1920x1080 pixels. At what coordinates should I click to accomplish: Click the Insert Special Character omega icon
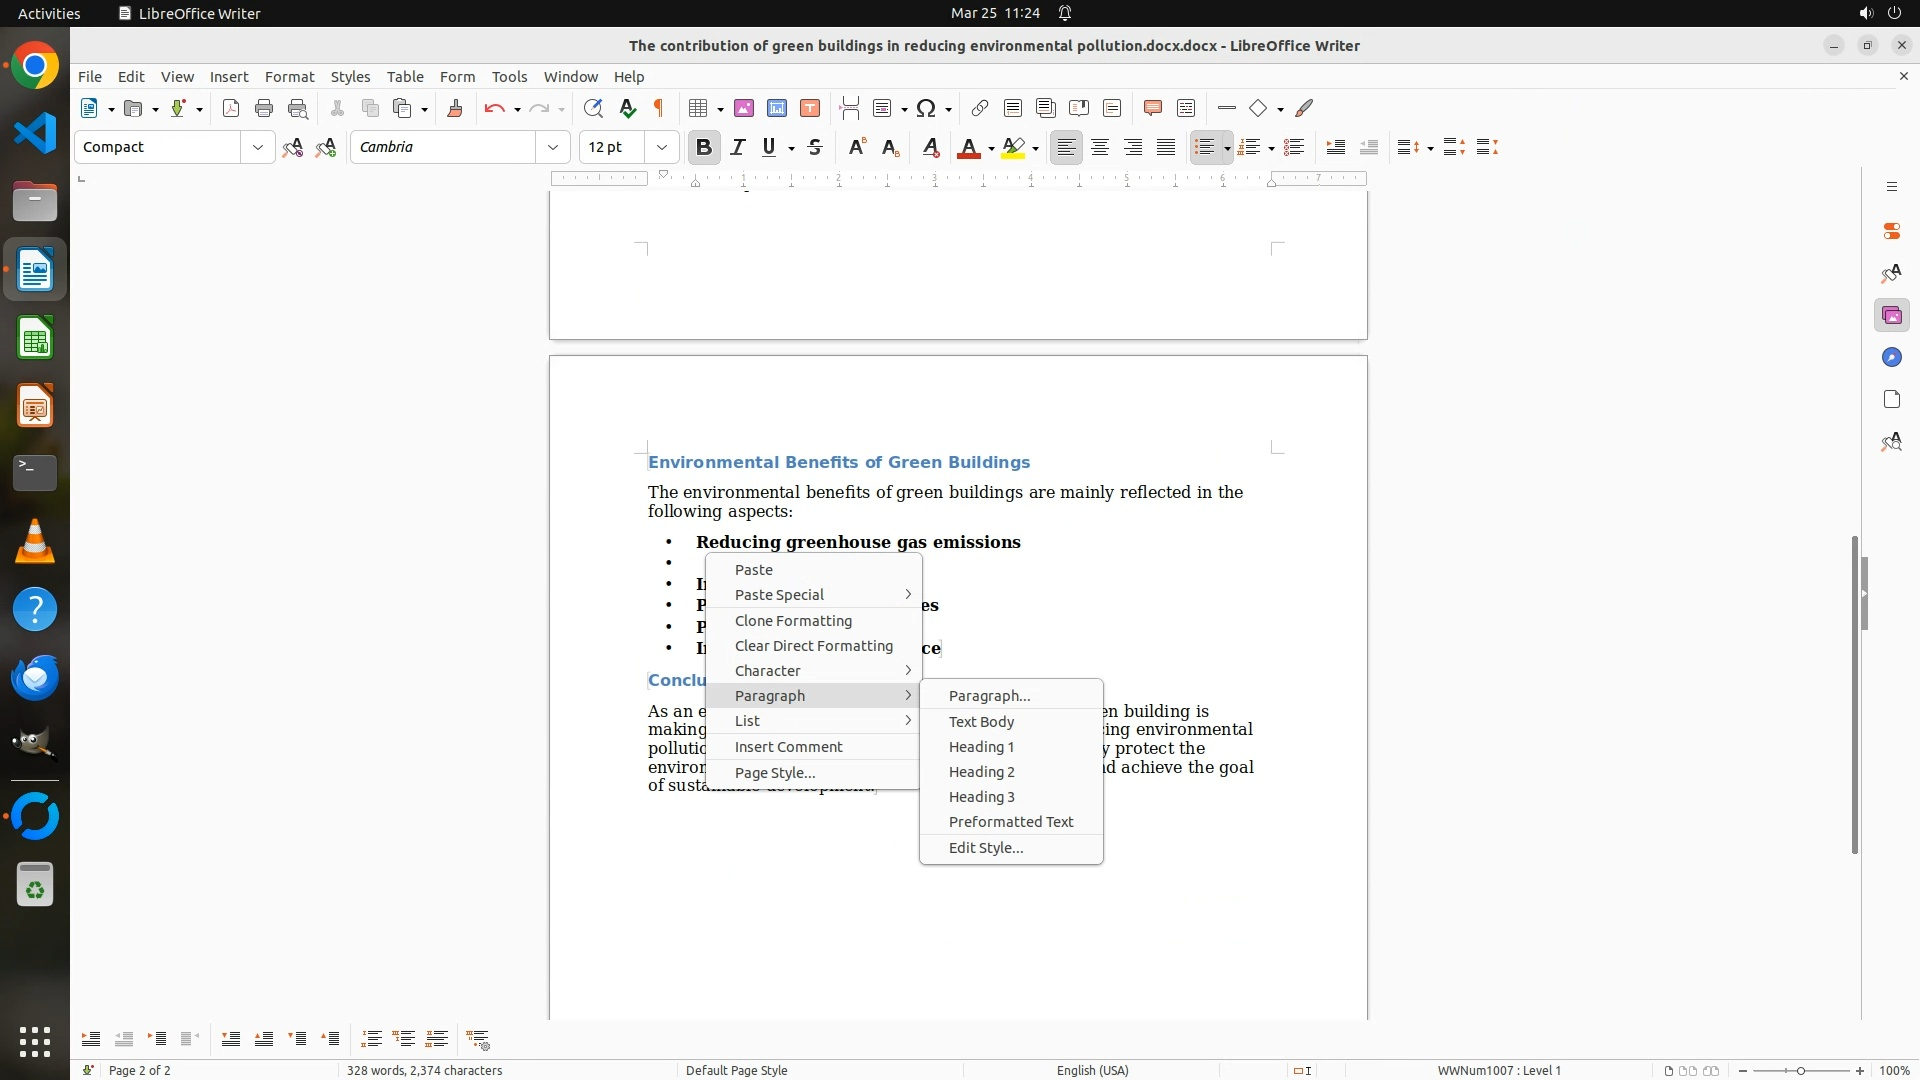pyautogui.click(x=926, y=109)
